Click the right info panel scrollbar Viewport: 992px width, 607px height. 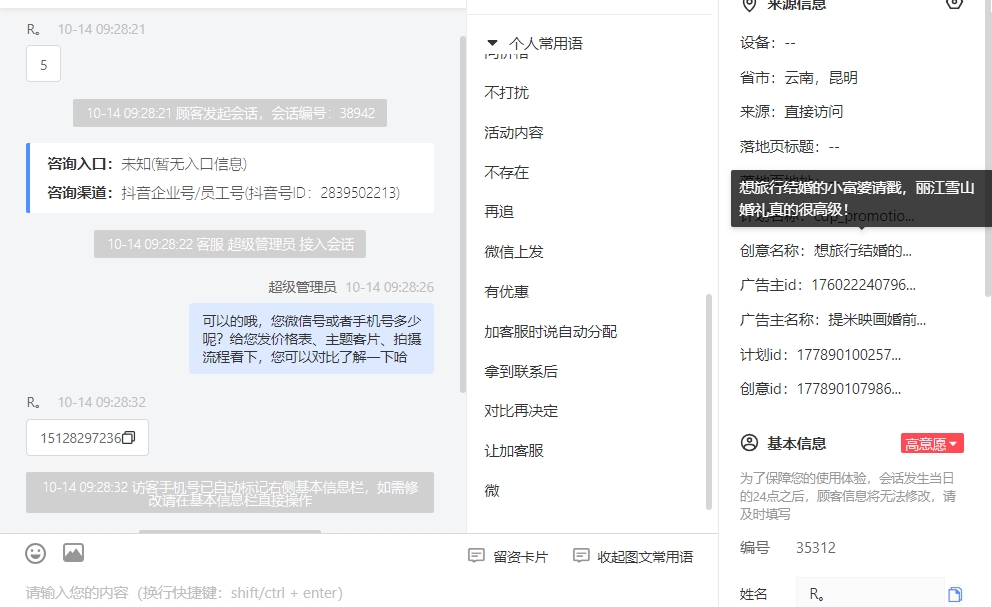988,149
